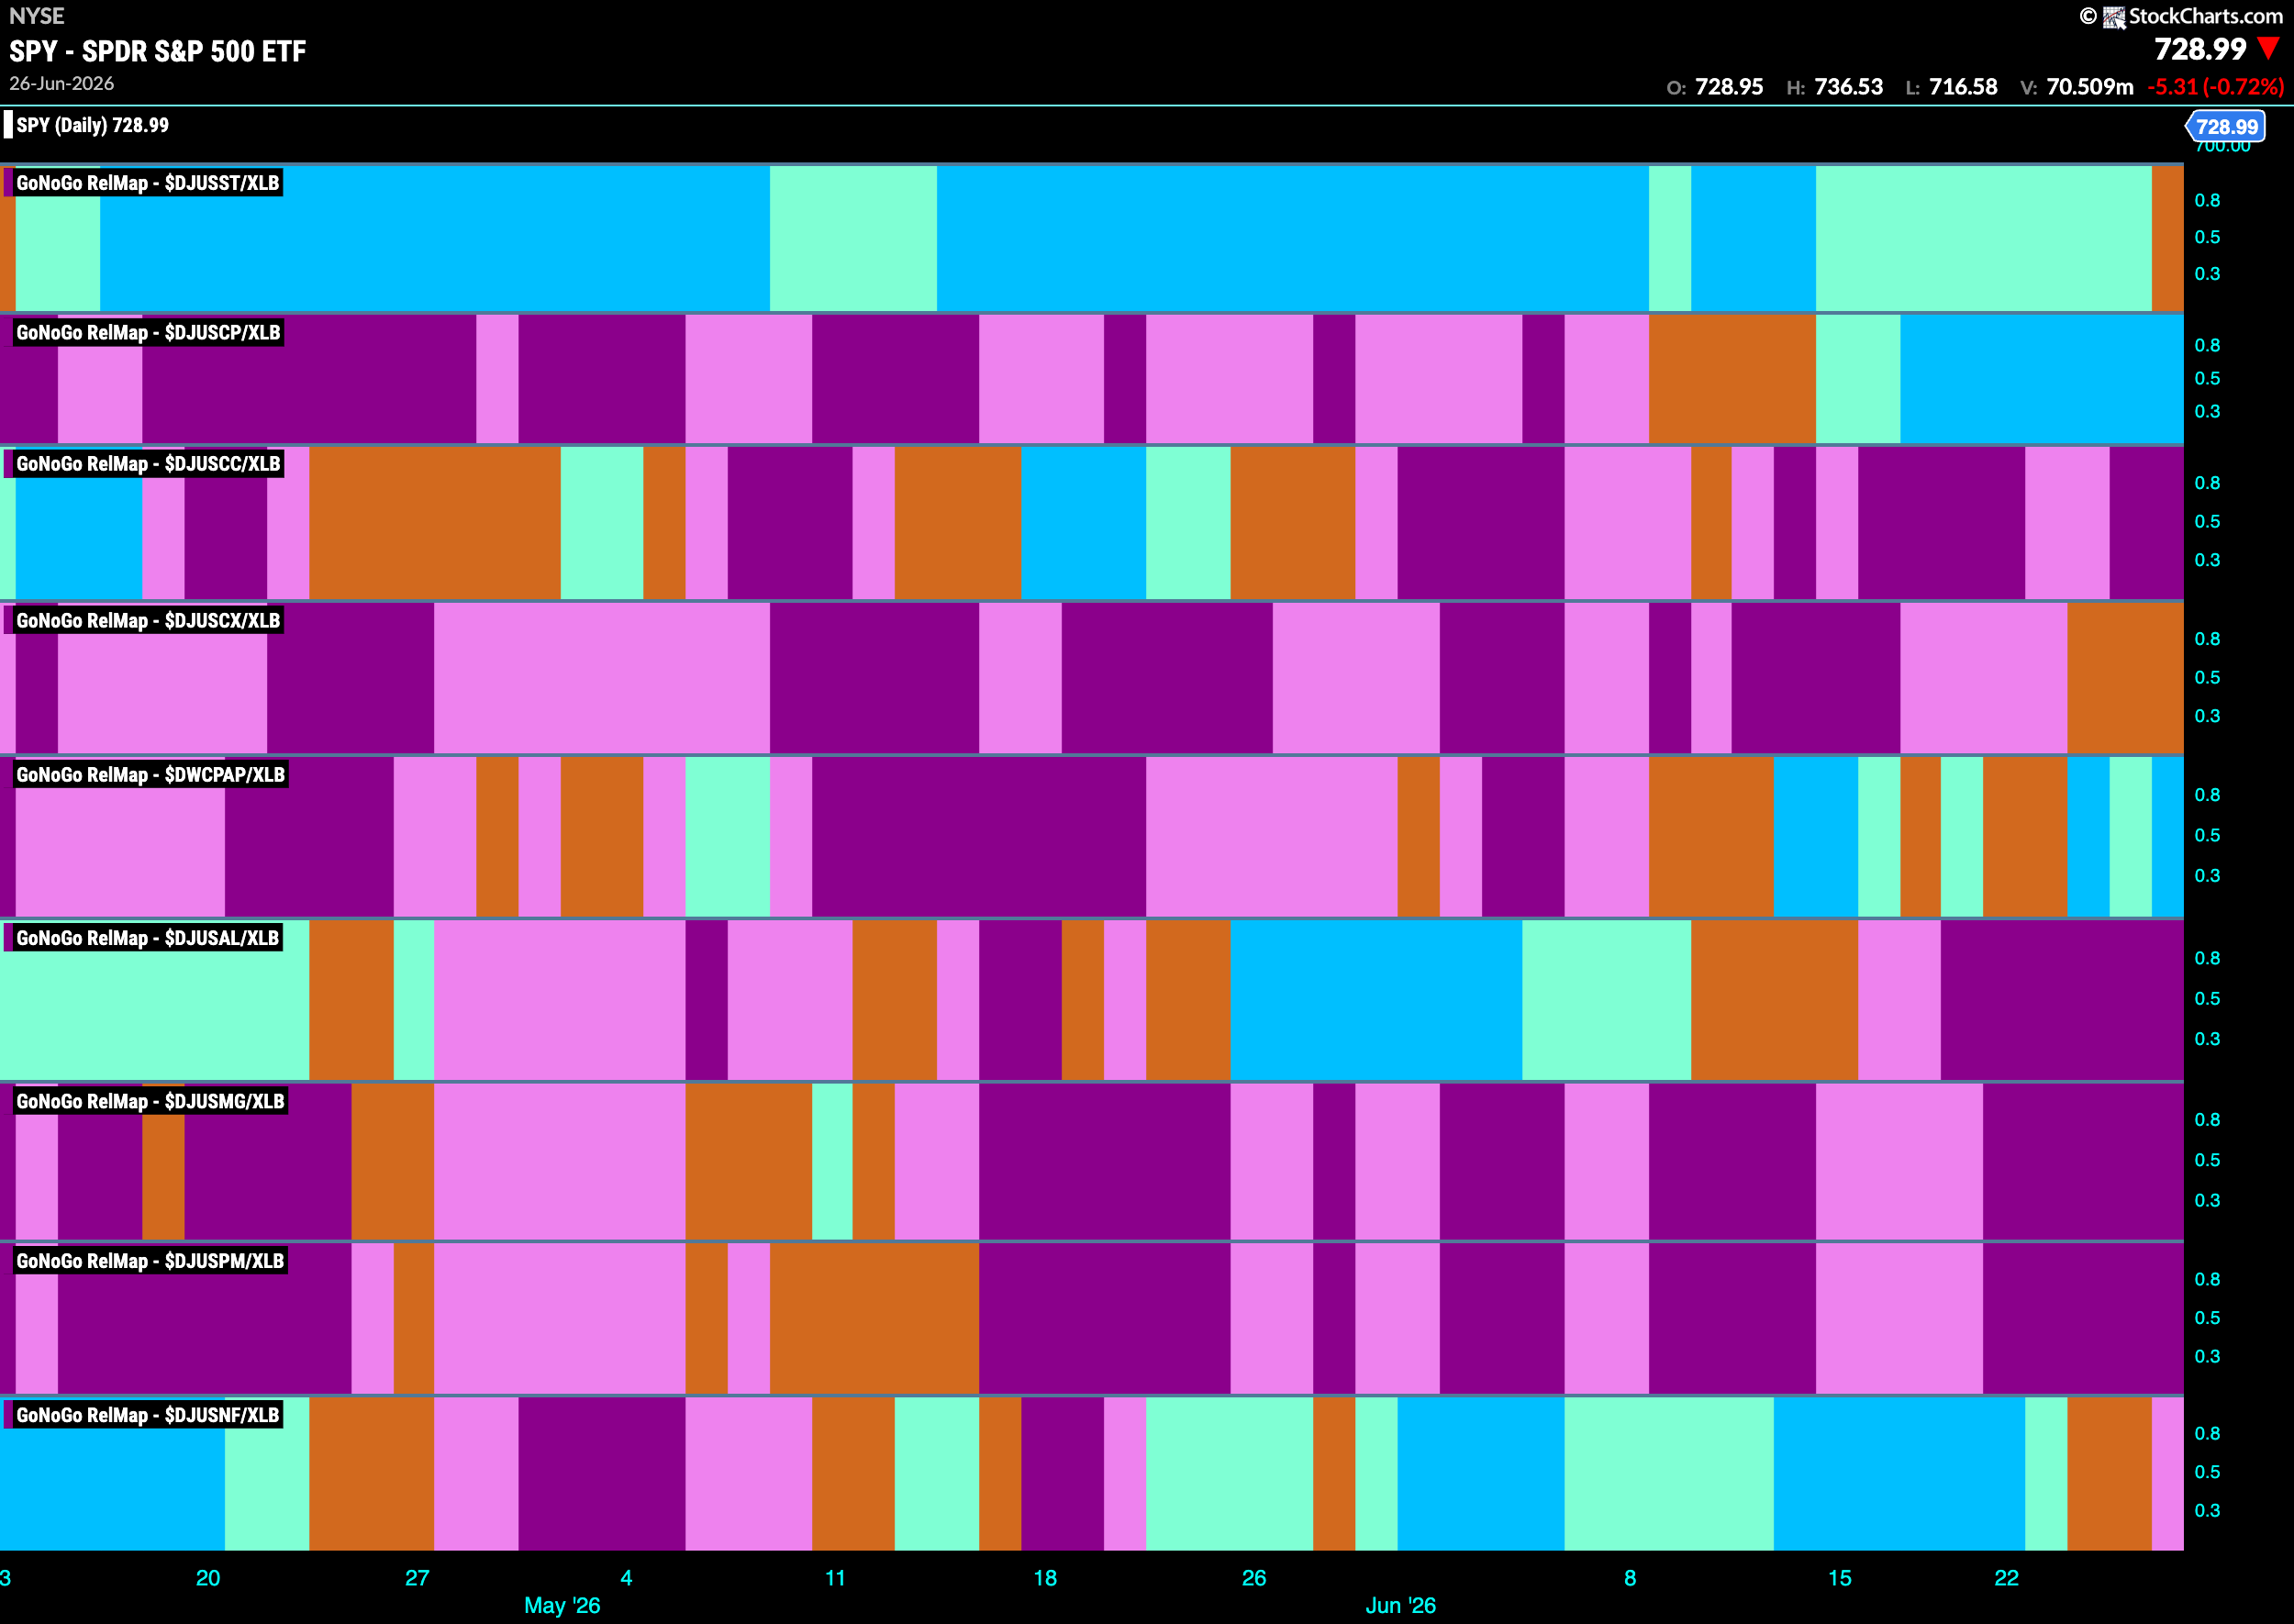Click the GoNoGo RelMap - $DJUSMG/XLB label

pos(150,1101)
